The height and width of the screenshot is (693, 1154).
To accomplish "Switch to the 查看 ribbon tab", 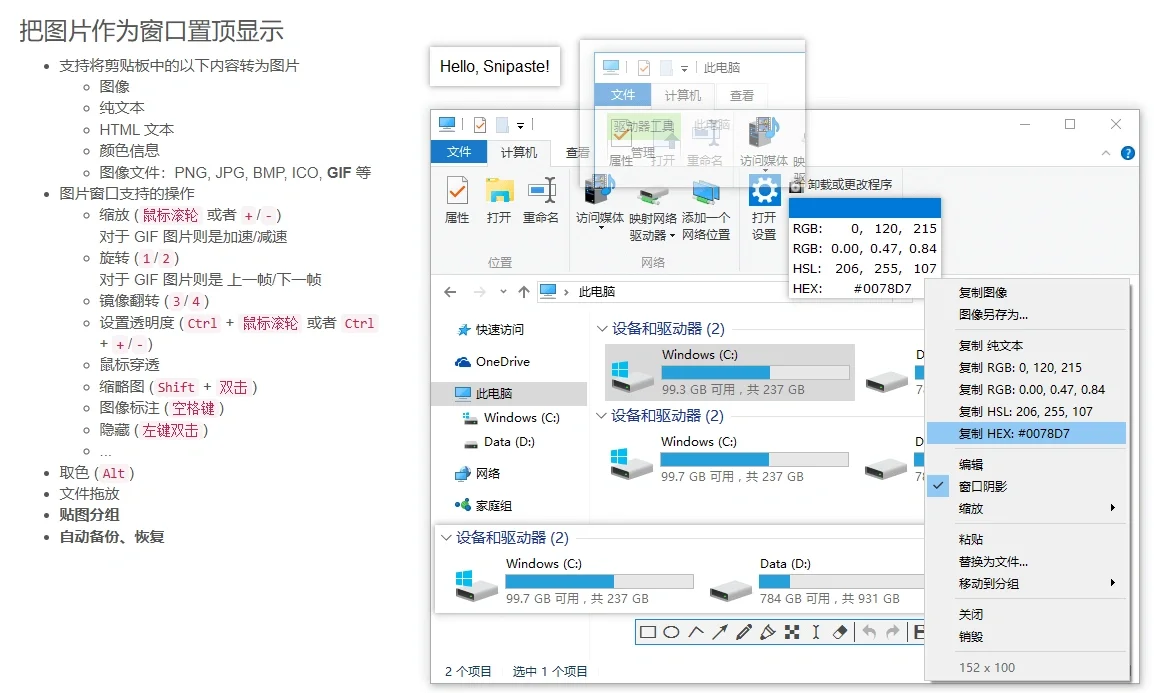I will 577,151.
